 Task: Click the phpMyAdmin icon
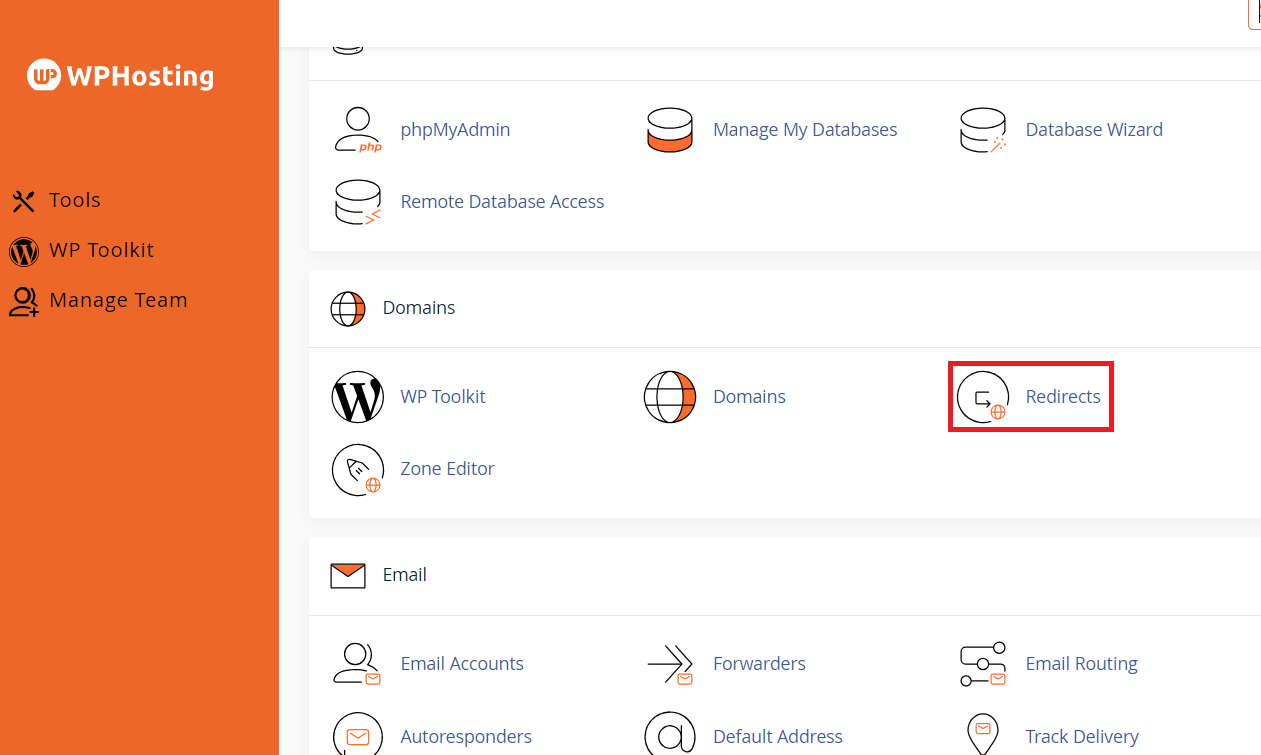click(357, 130)
